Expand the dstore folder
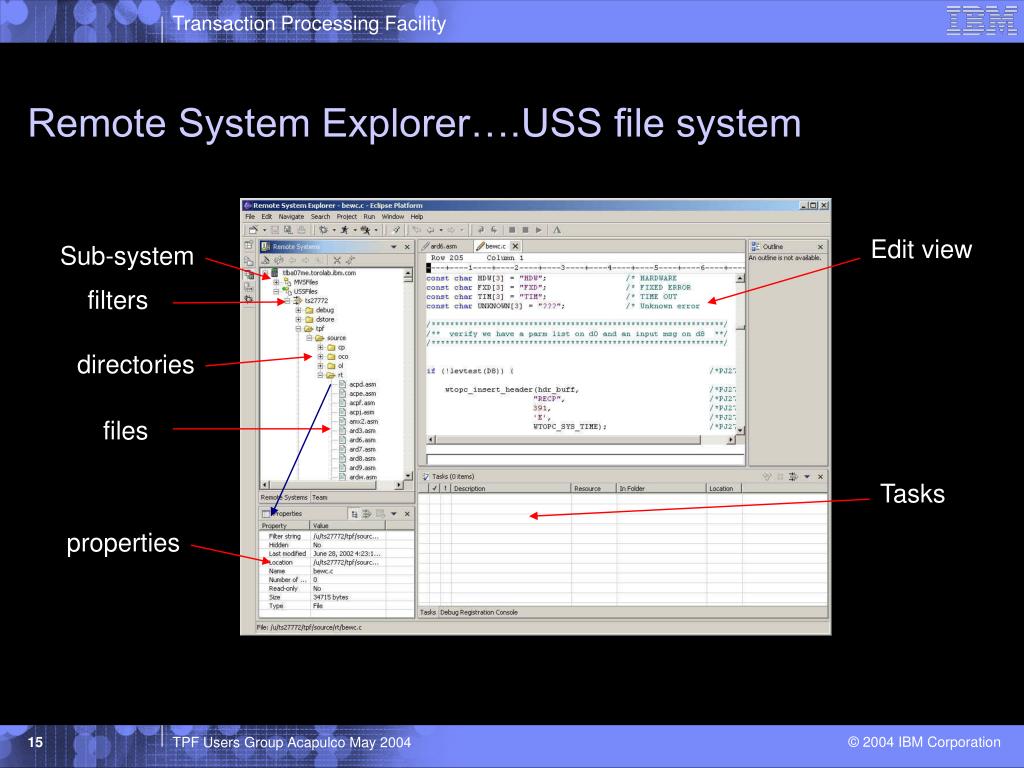 click(298, 319)
